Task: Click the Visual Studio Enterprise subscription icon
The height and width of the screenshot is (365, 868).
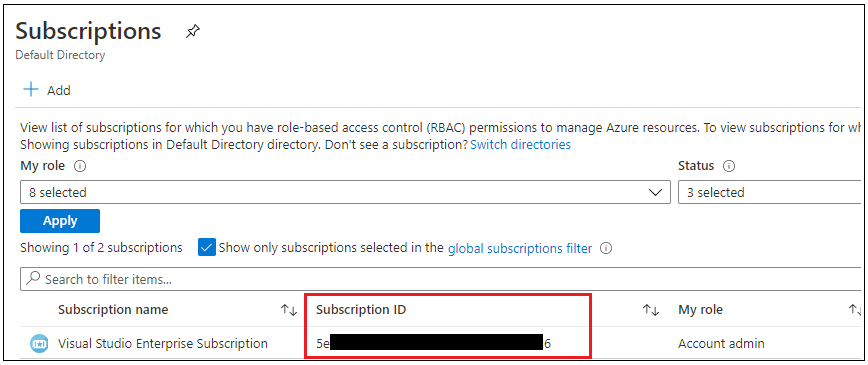Action: click(x=39, y=344)
